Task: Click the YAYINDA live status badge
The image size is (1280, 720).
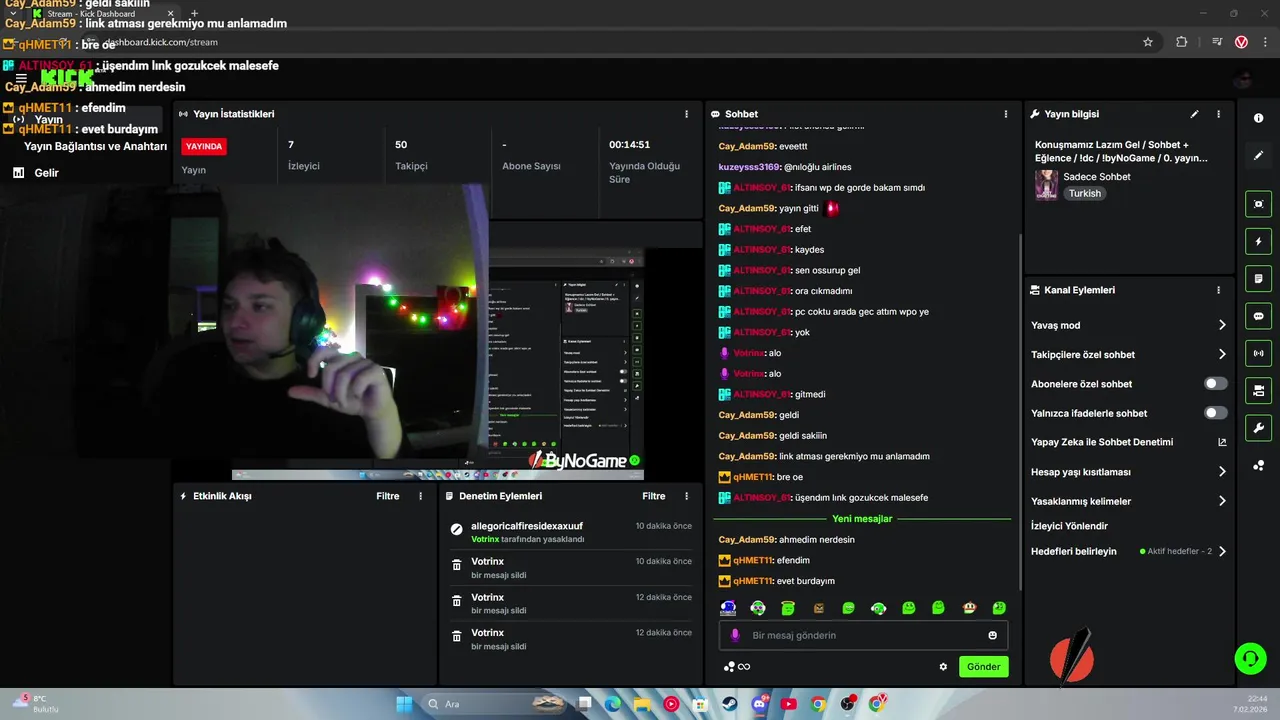Action: (204, 146)
